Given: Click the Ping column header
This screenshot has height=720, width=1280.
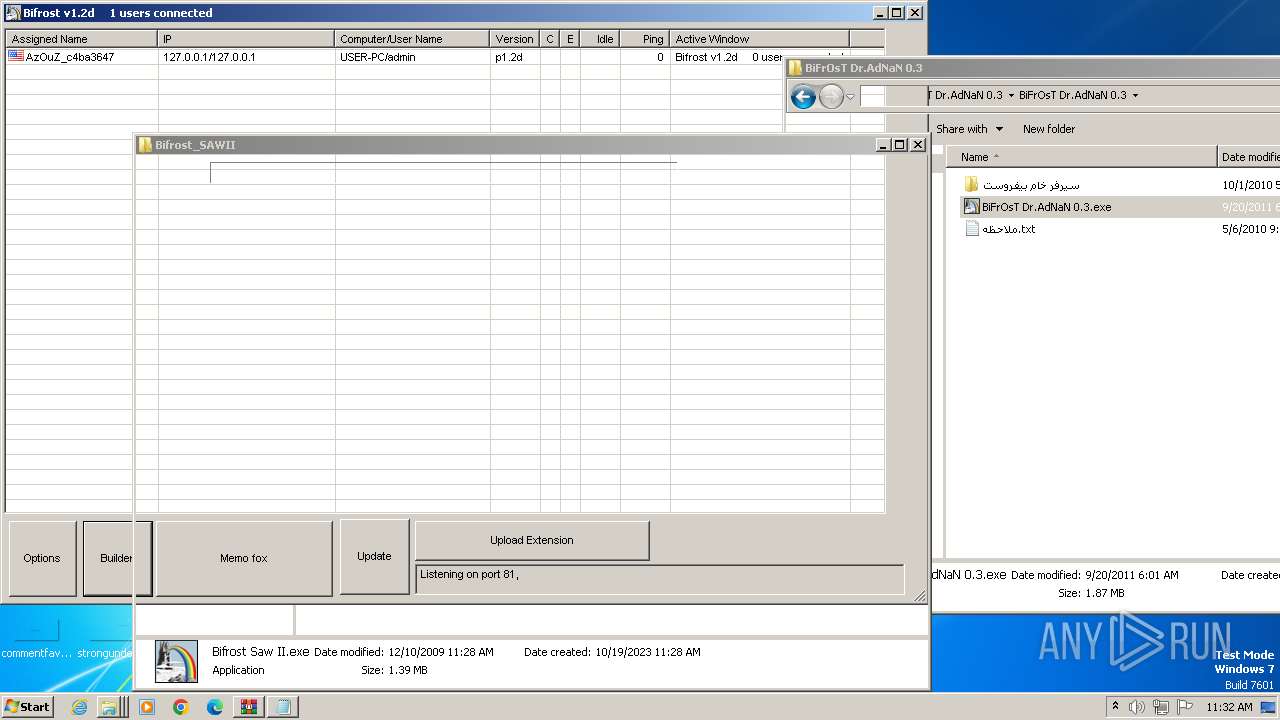Looking at the screenshot, I should pos(645,39).
